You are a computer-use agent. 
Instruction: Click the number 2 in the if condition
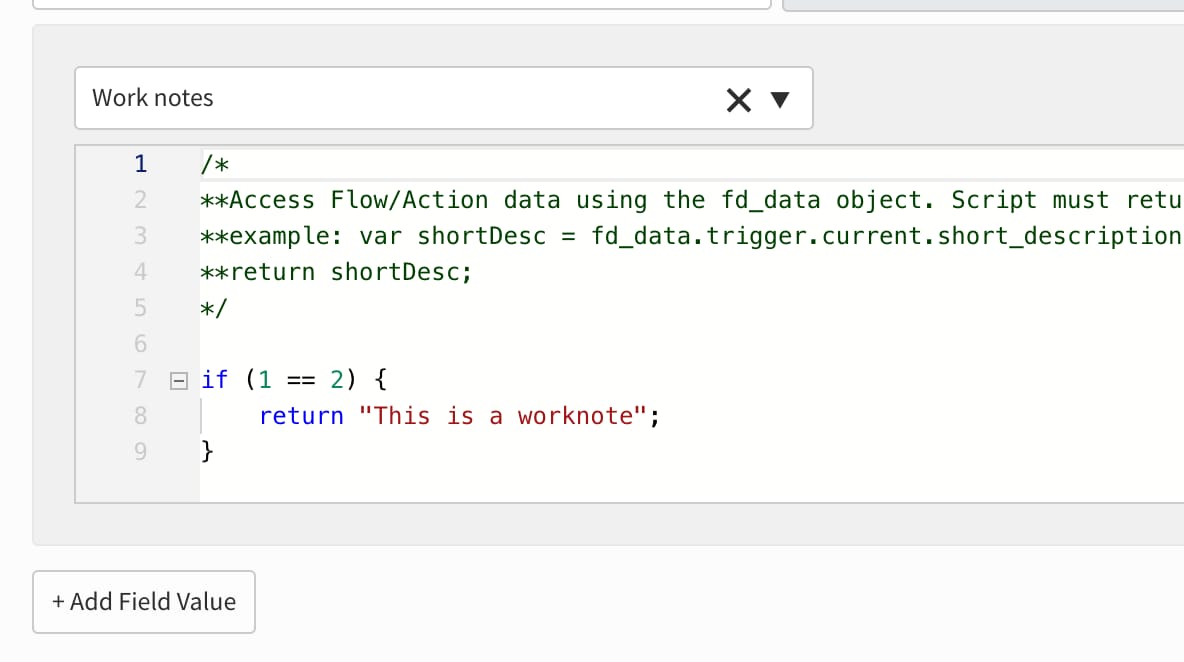point(337,380)
